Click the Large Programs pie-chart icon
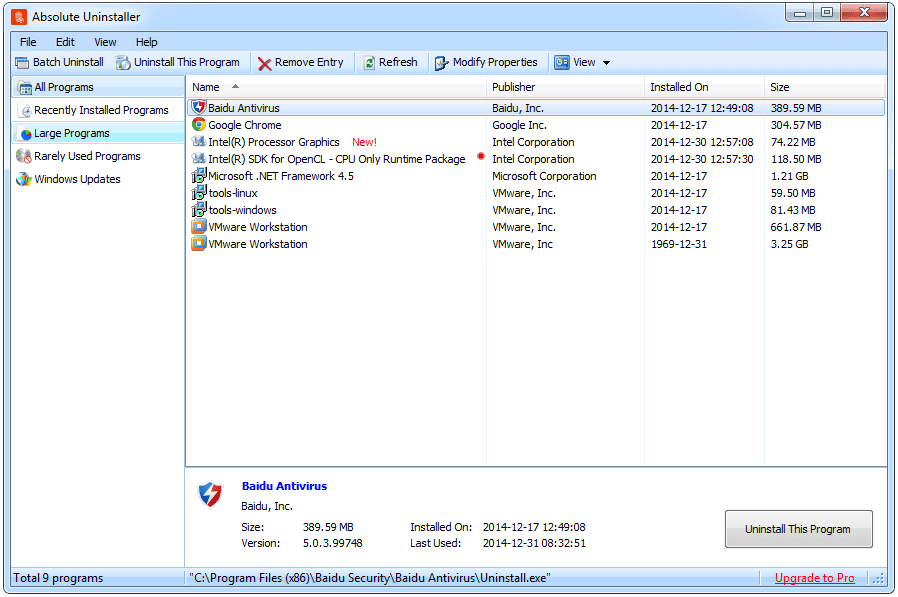This screenshot has height=597, width=898. [24, 133]
